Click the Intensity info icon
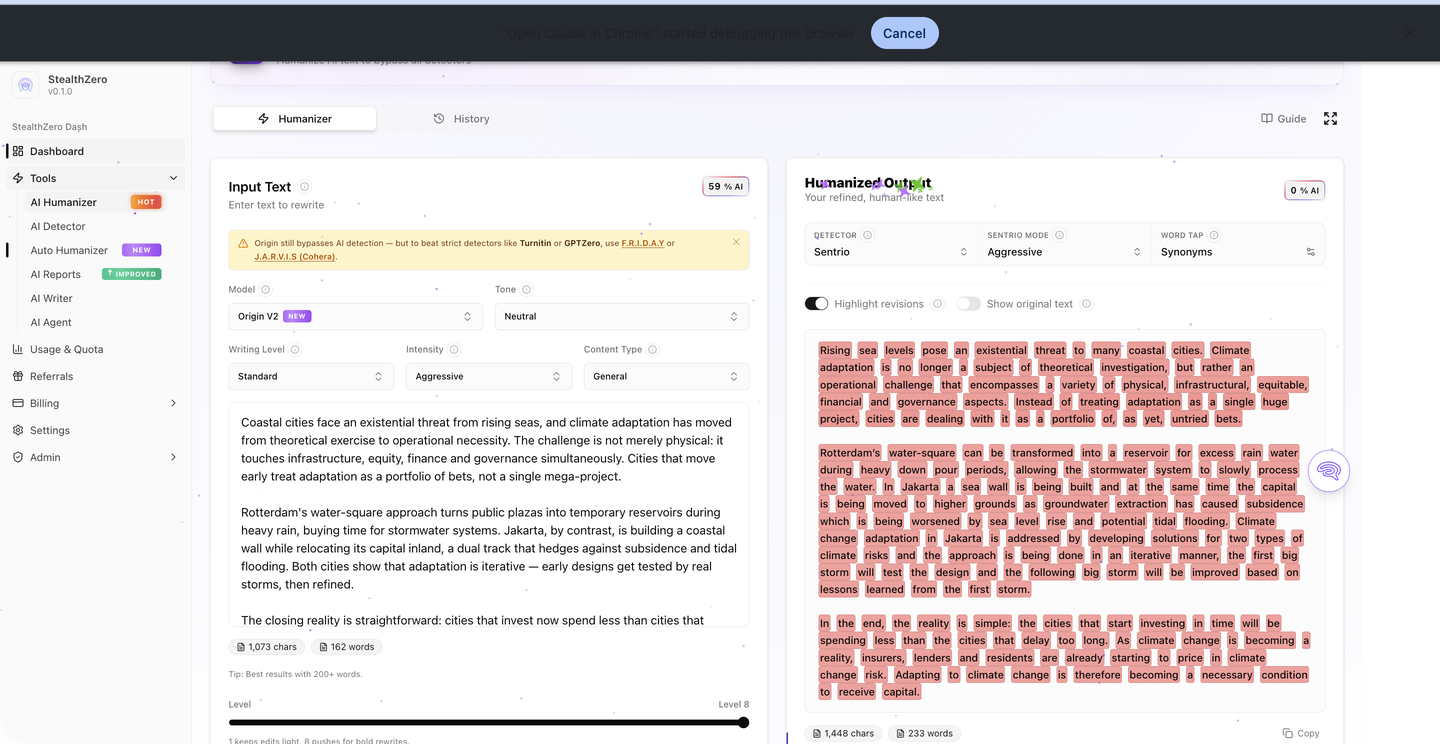The height and width of the screenshot is (744, 1440). tap(454, 350)
